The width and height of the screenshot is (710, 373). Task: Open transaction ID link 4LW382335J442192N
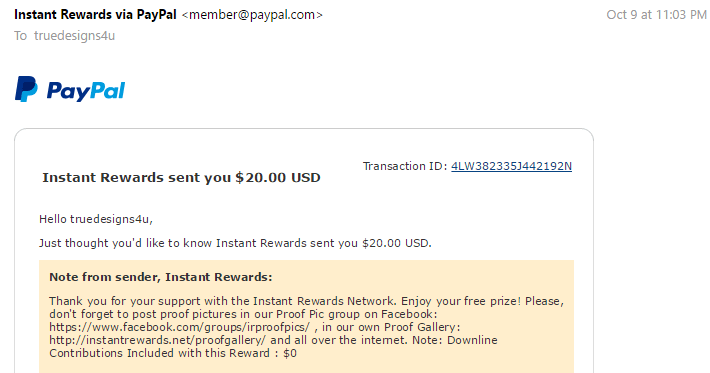[x=511, y=166]
